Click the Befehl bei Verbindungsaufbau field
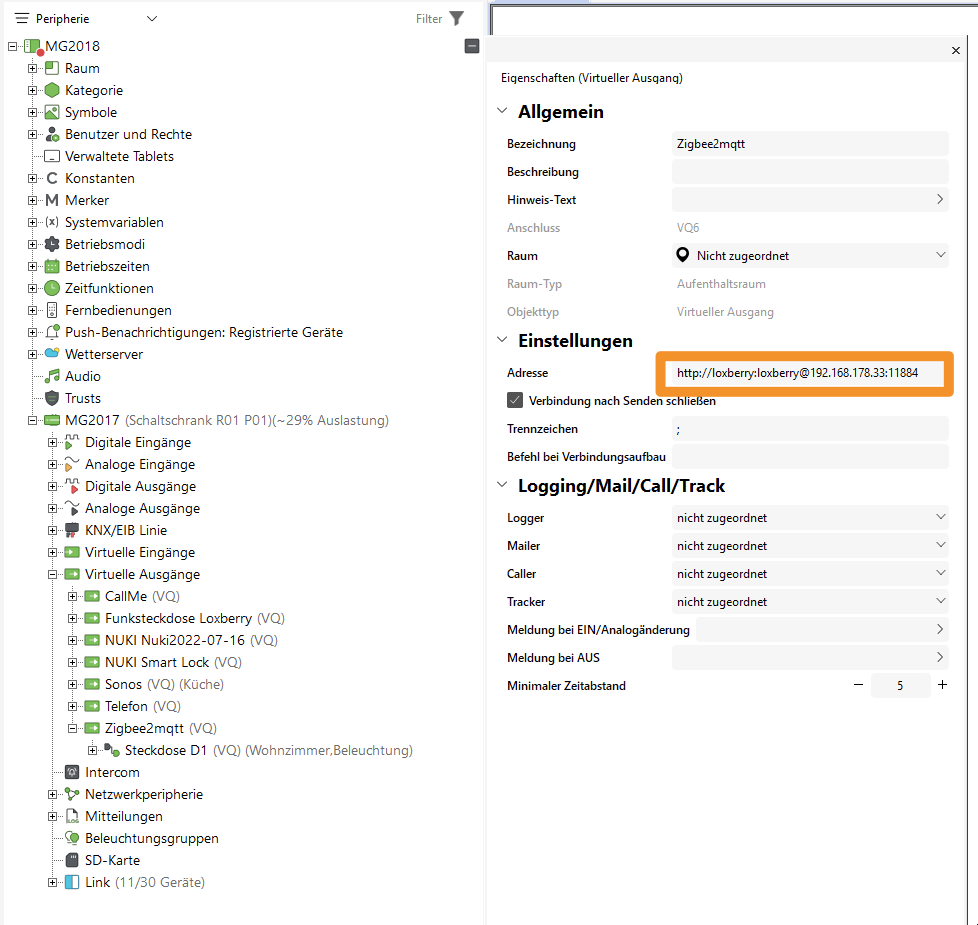 tap(810, 457)
